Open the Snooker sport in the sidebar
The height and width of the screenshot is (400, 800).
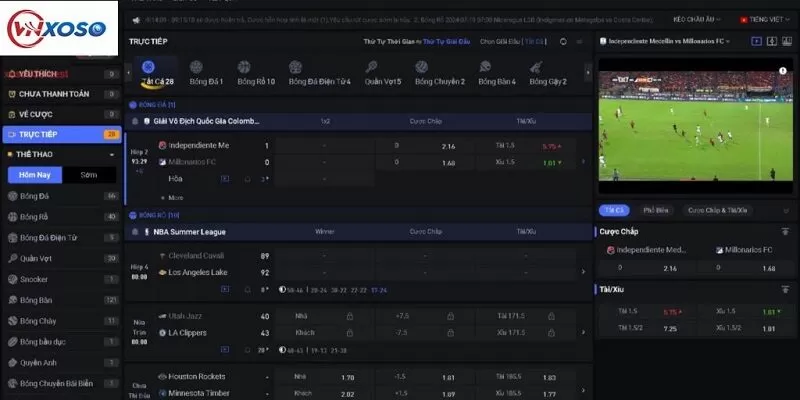(x=35, y=280)
